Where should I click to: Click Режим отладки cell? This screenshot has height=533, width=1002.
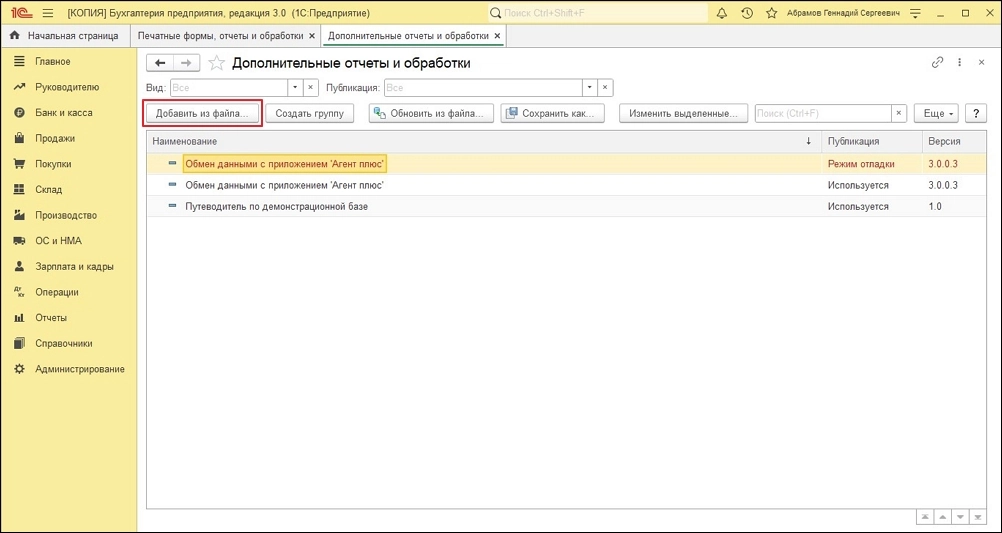coord(872,164)
